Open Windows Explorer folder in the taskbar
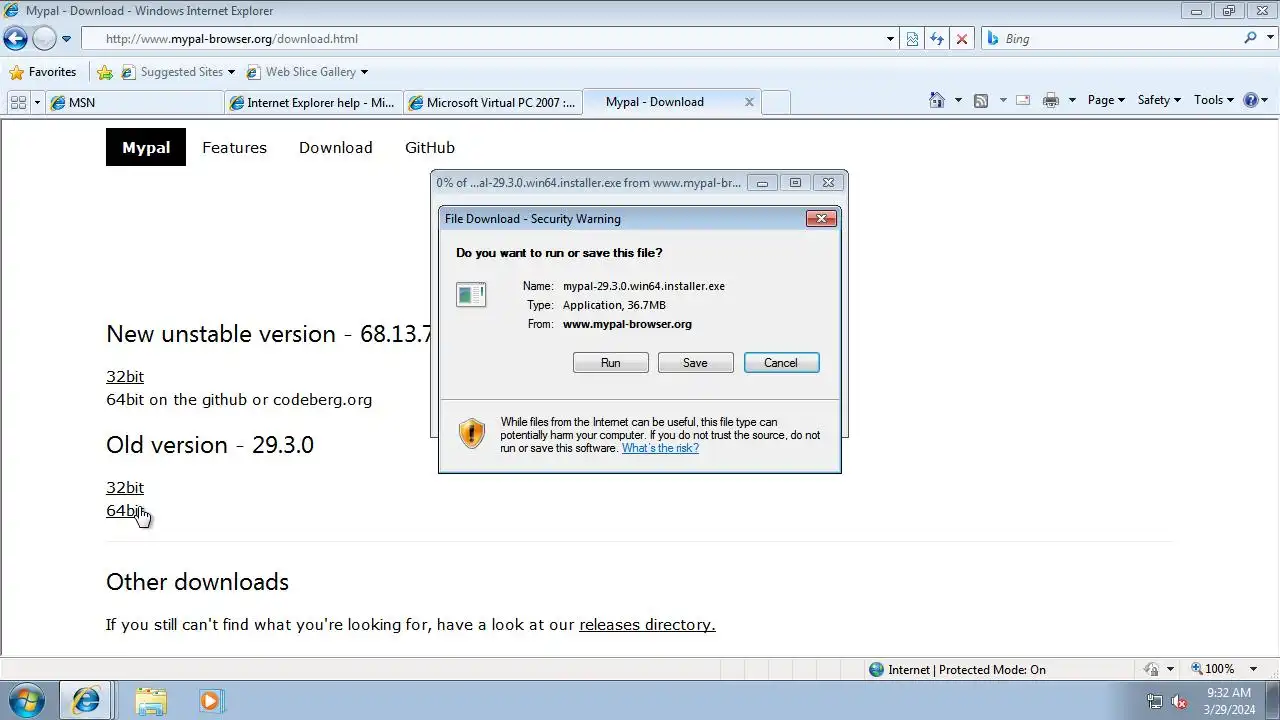The image size is (1280, 720). click(150, 701)
